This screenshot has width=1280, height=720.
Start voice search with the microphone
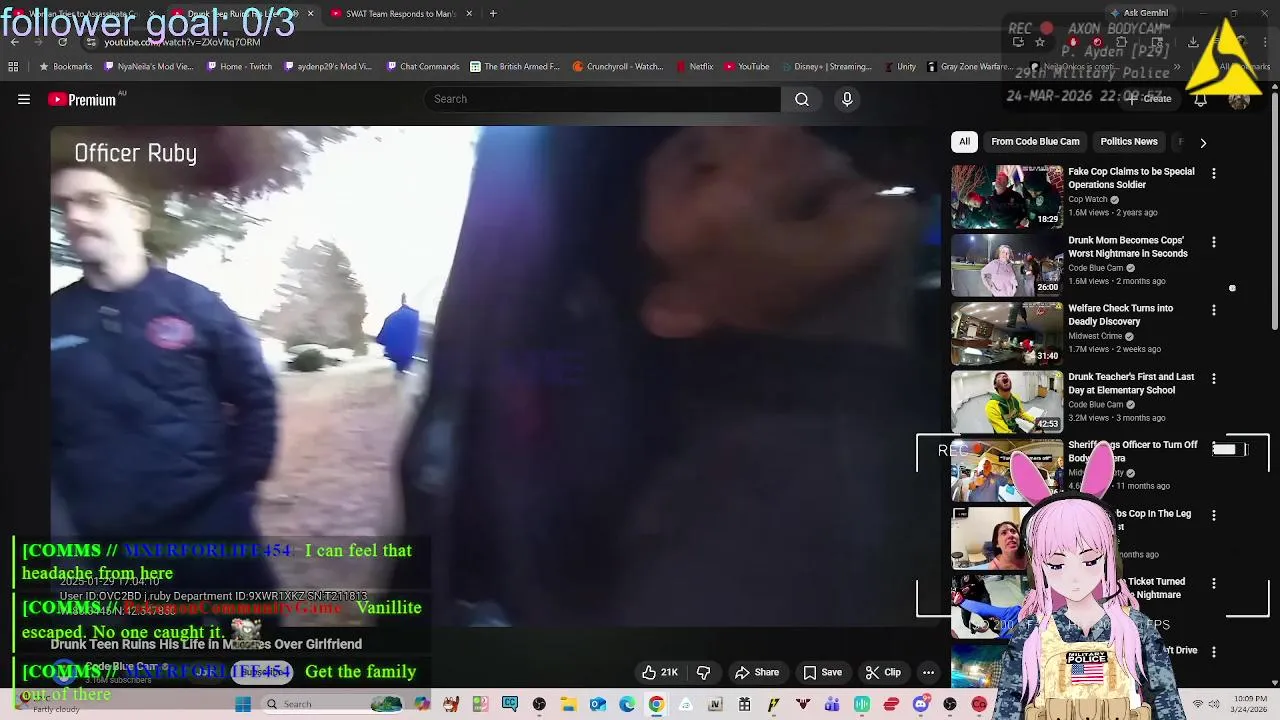pyautogui.click(x=847, y=99)
